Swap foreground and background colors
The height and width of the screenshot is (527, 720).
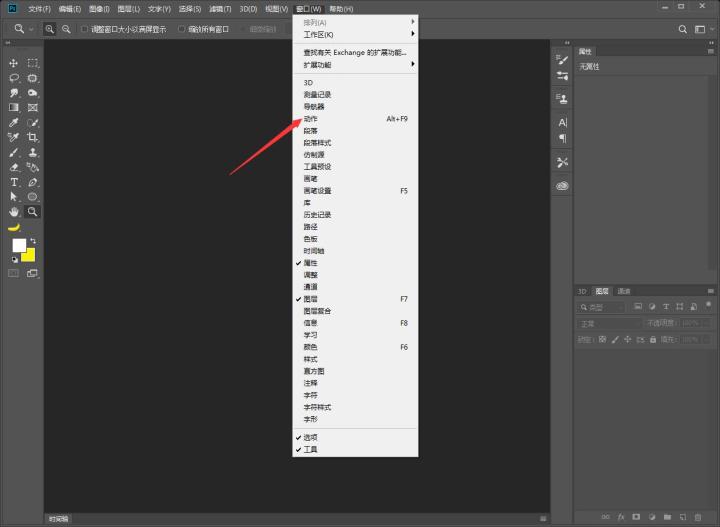[x=33, y=241]
